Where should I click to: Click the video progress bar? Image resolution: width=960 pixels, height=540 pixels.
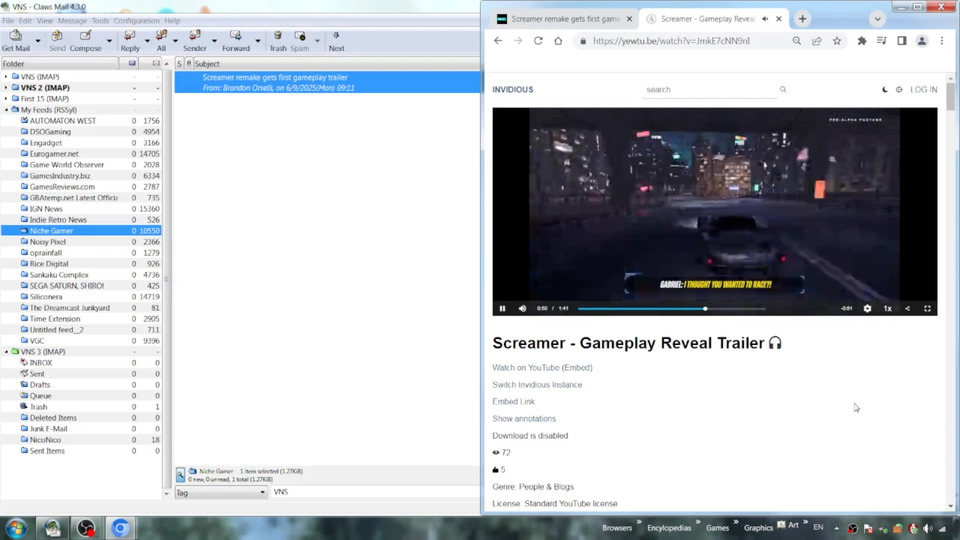point(671,309)
